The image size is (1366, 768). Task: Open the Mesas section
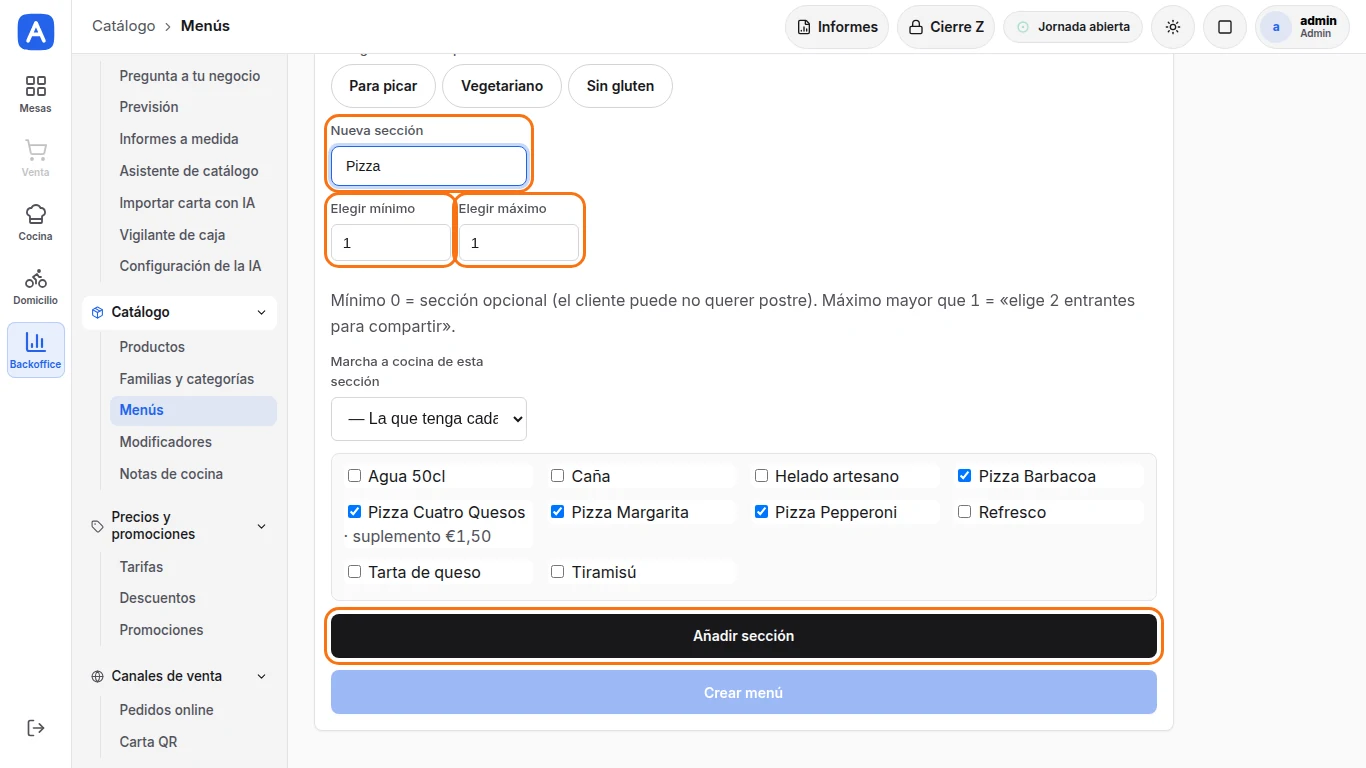(36, 94)
